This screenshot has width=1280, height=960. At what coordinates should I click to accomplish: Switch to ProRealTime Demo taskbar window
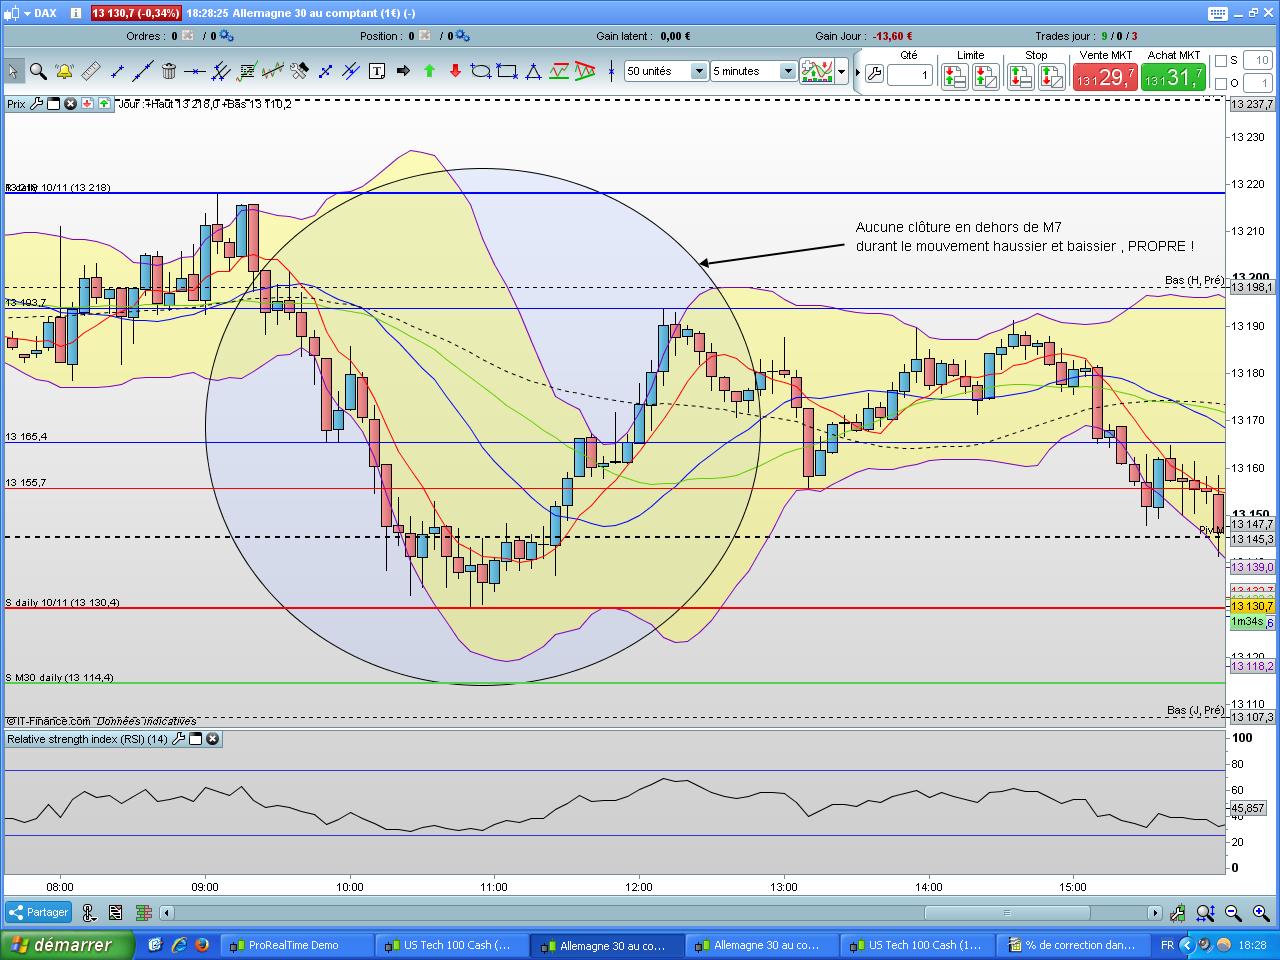point(295,945)
